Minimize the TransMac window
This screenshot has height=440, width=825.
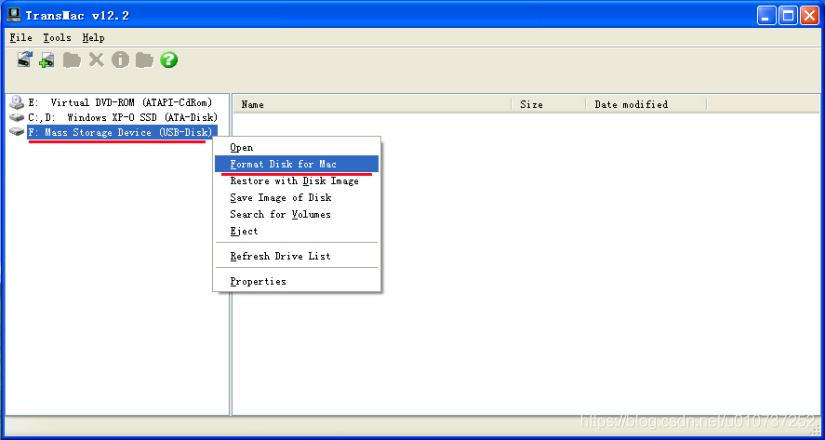click(x=767, y=16)
